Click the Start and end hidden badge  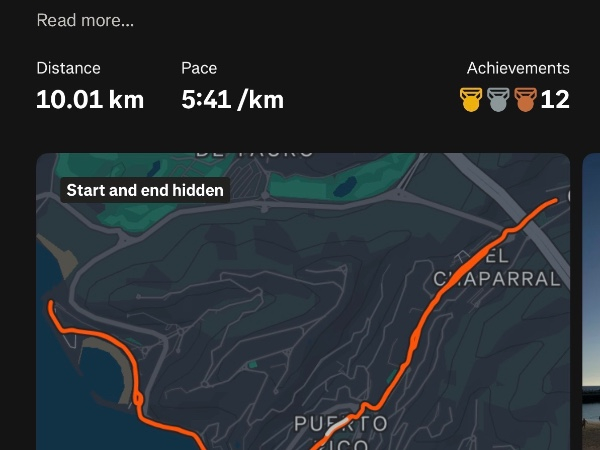(x=145, y=190)
